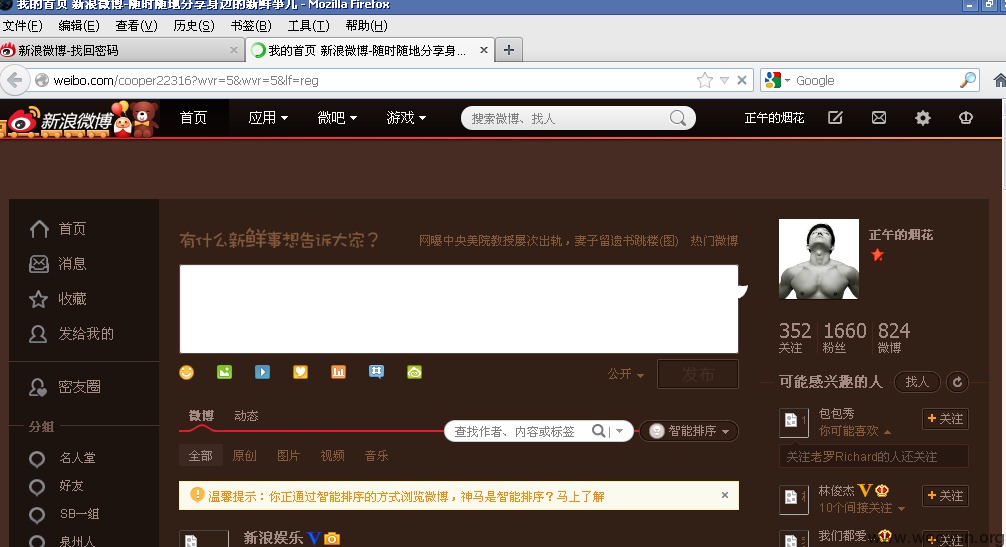Expand the 应用 dropdown menu
This screenshot has height=547, width=1006.
click(x=268, y=118)
